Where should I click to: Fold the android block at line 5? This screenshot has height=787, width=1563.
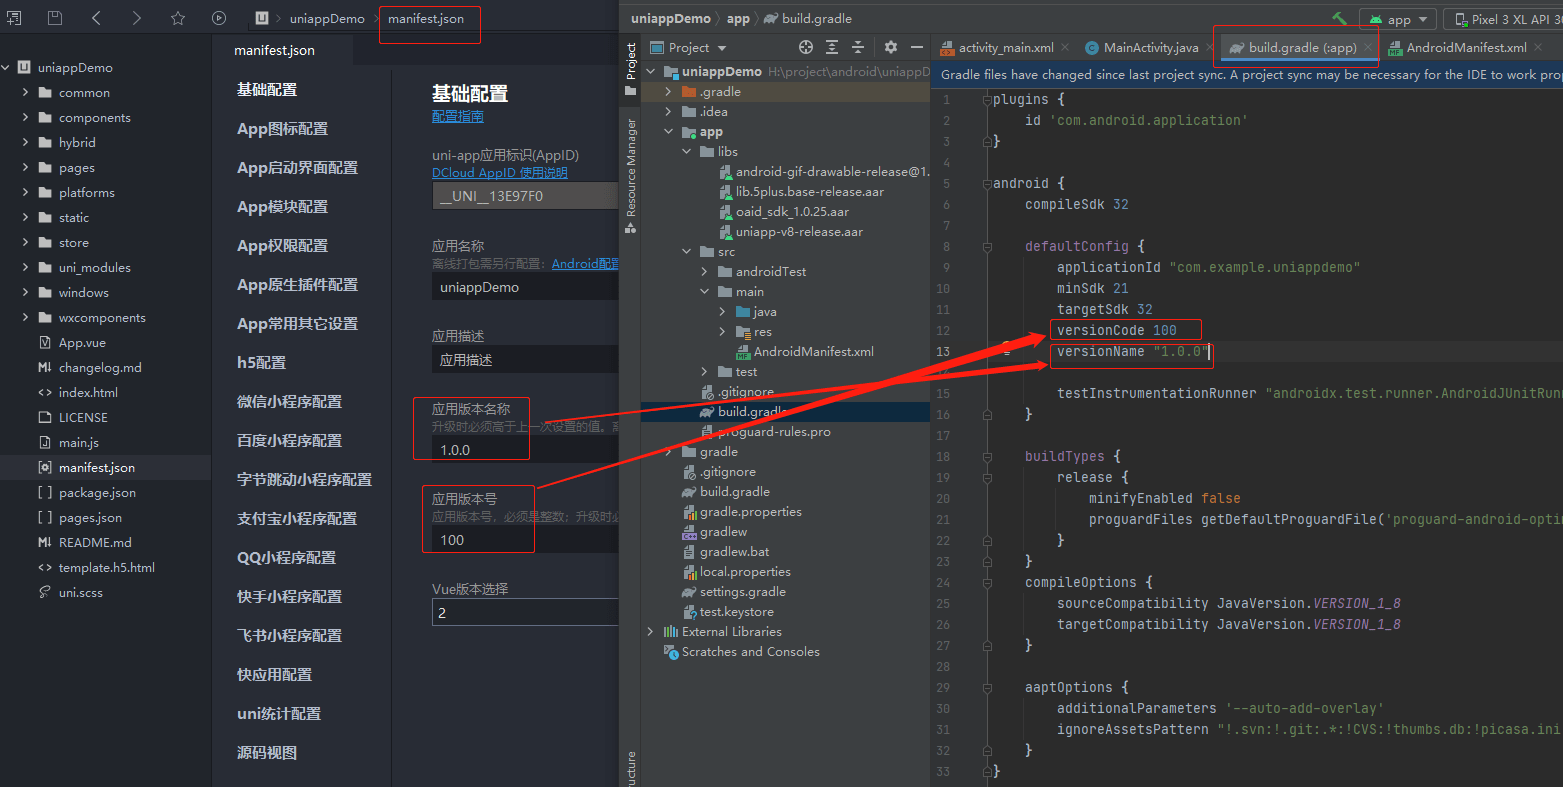986,183
